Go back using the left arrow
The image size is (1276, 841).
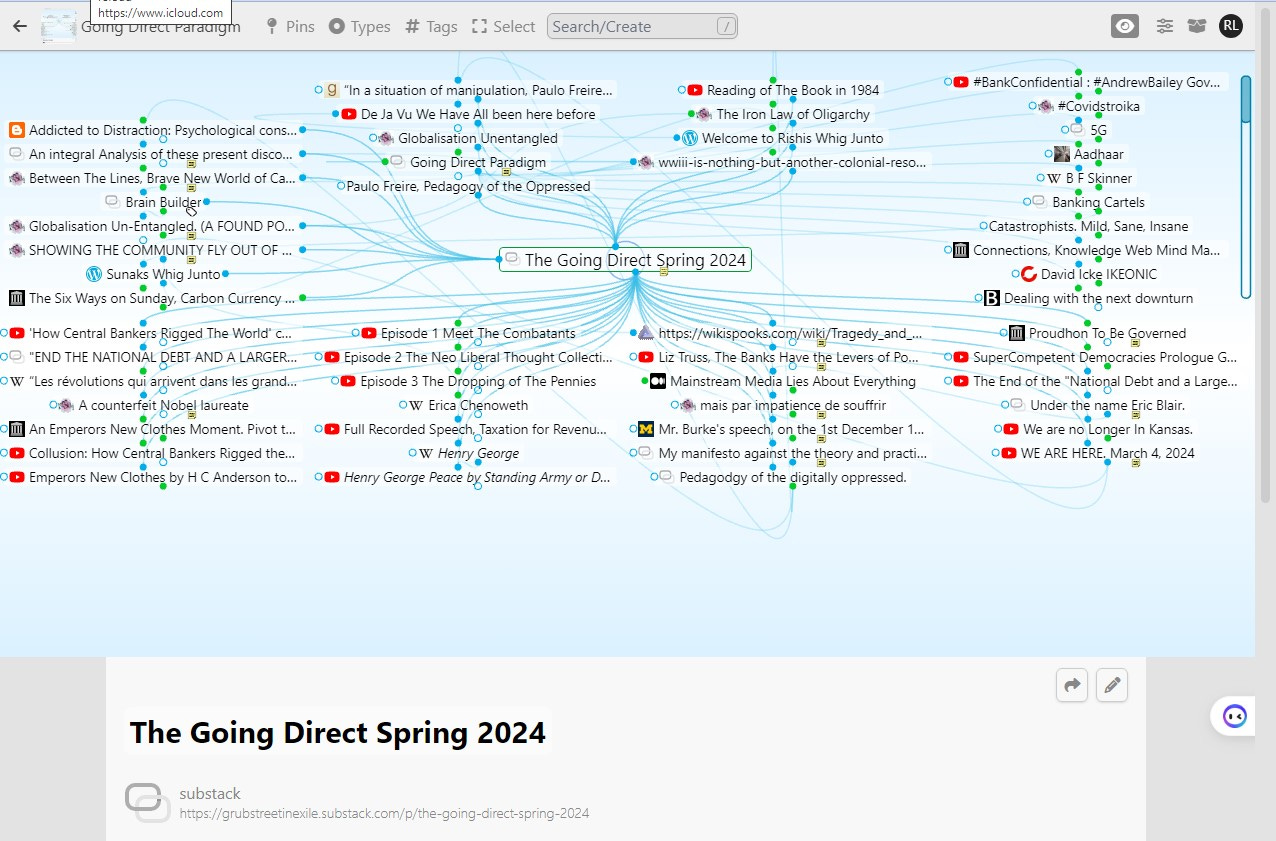[19, 26]
